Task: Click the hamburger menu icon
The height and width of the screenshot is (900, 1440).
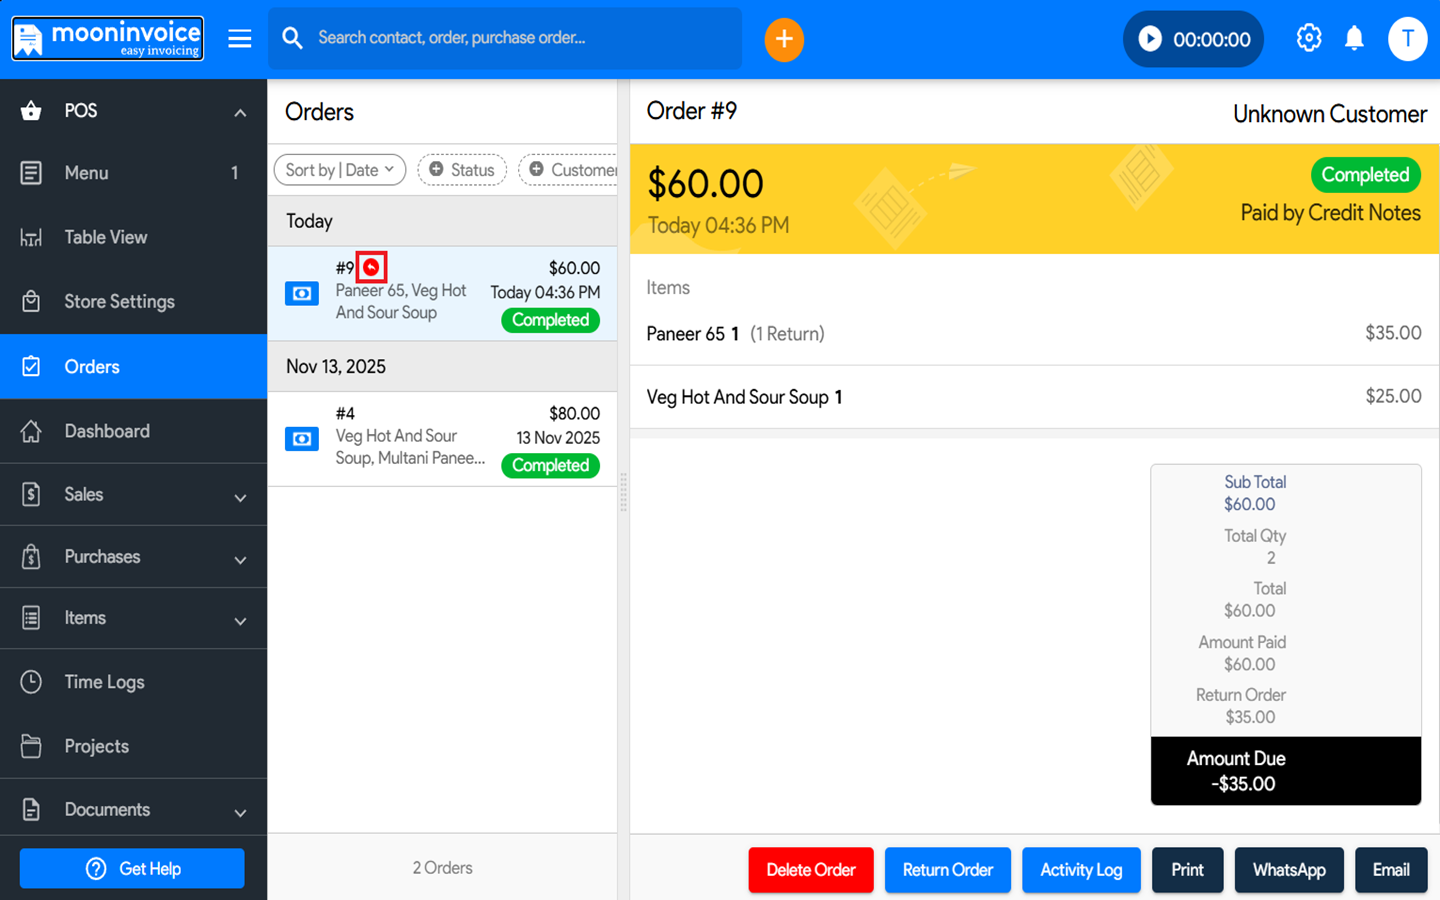Action: tap(239, 39)
